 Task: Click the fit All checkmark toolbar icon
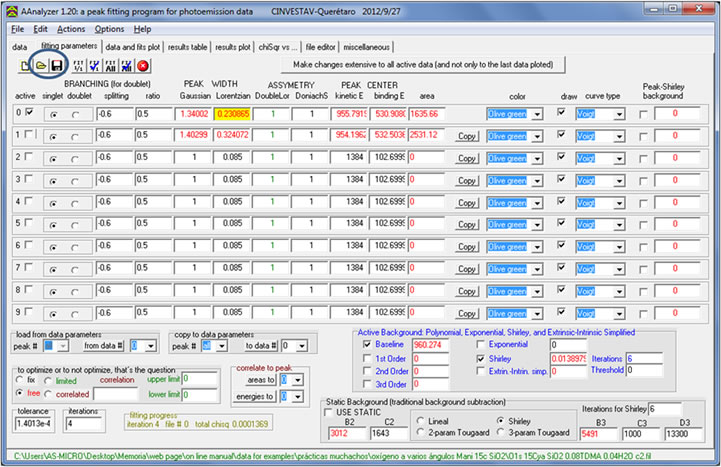pos(127,65)
